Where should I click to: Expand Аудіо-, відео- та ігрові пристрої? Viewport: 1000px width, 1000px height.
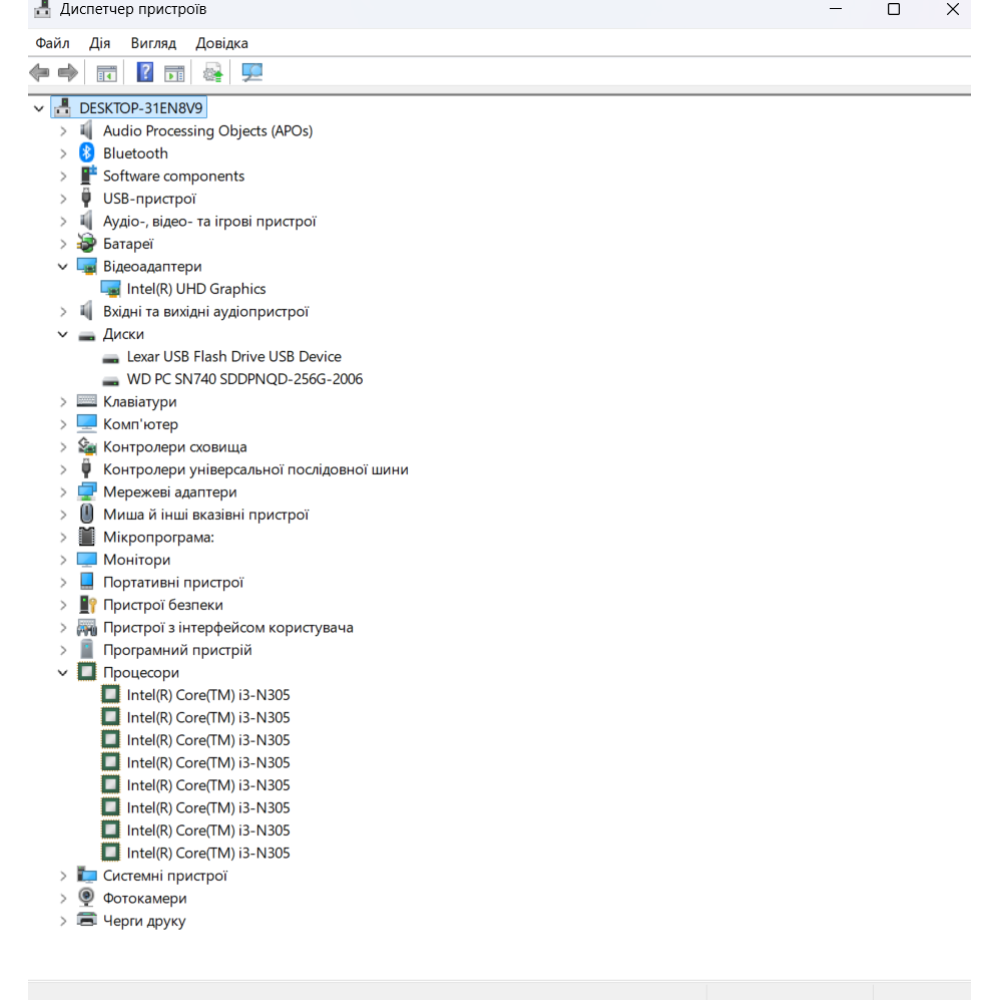(x=62, y=221)
